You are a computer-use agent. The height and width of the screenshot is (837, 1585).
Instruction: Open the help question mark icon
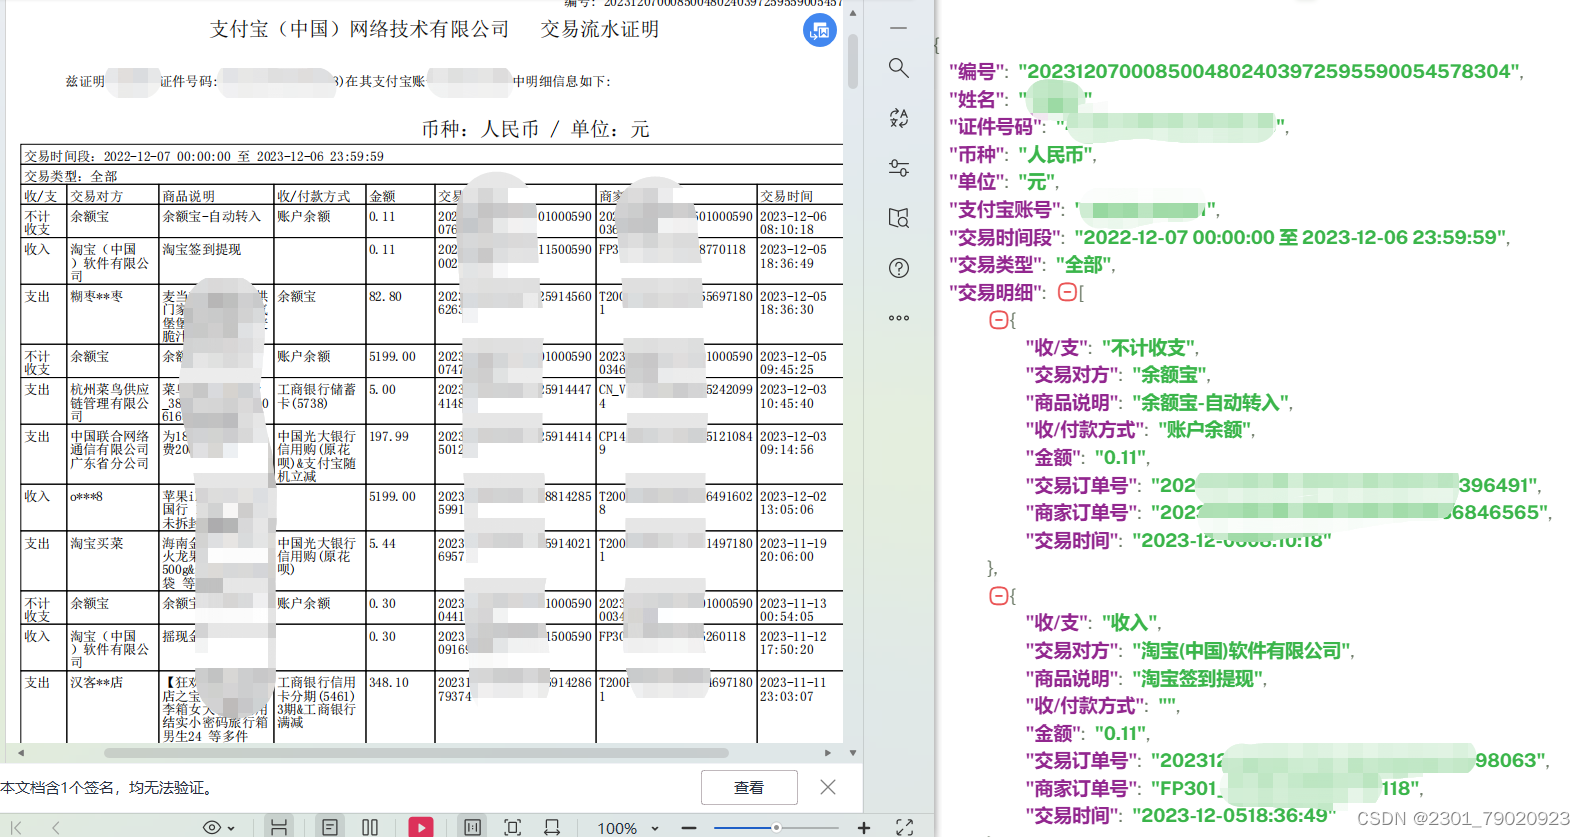point(899,268)
